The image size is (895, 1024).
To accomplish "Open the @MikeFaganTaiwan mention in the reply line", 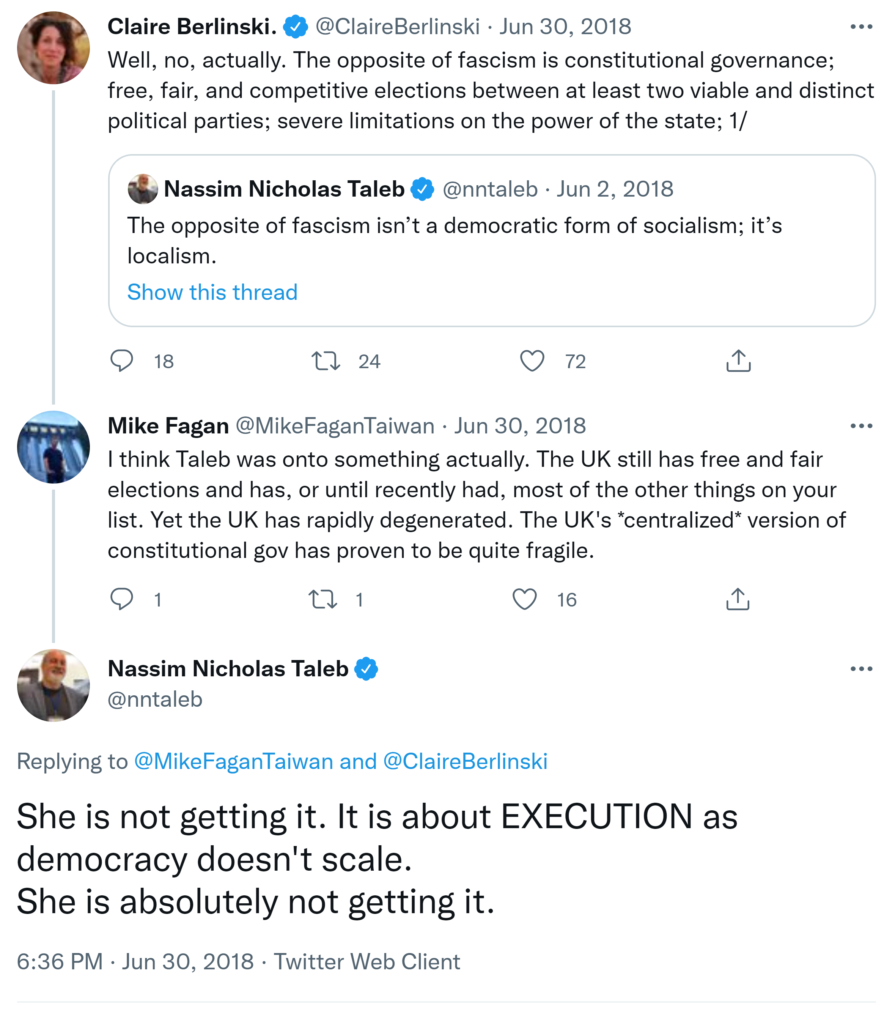I will click(232, 762).
